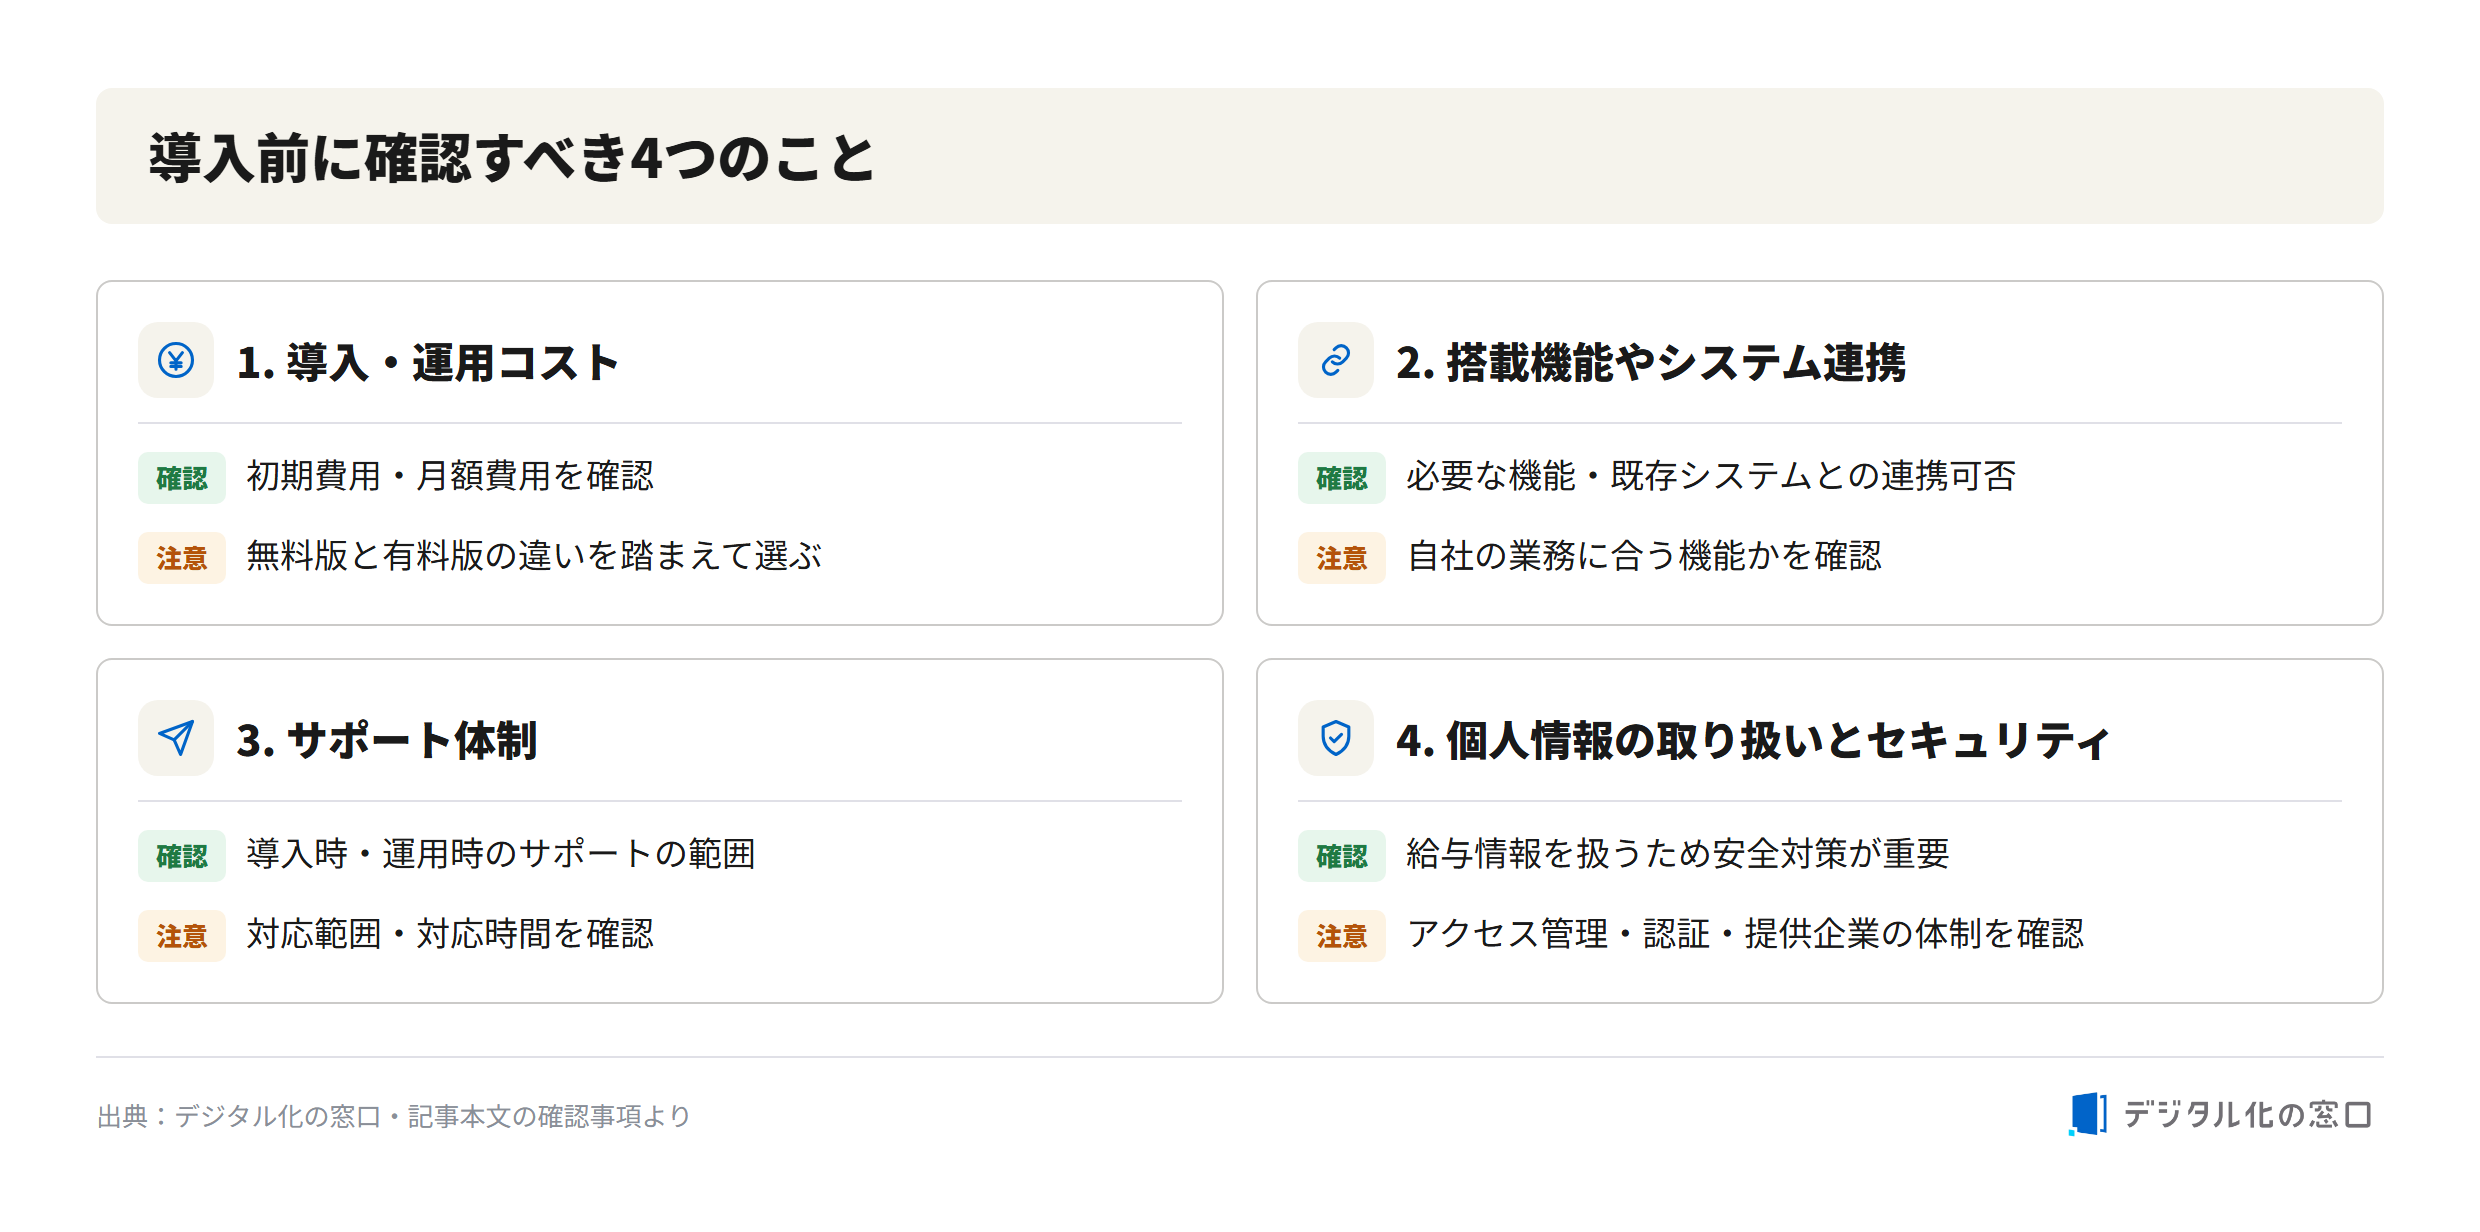The width and height of the screenshot is (2480, 1232).
Task: Click the title 導入前に確認すべき4つのこと
Action: point(512,157)
